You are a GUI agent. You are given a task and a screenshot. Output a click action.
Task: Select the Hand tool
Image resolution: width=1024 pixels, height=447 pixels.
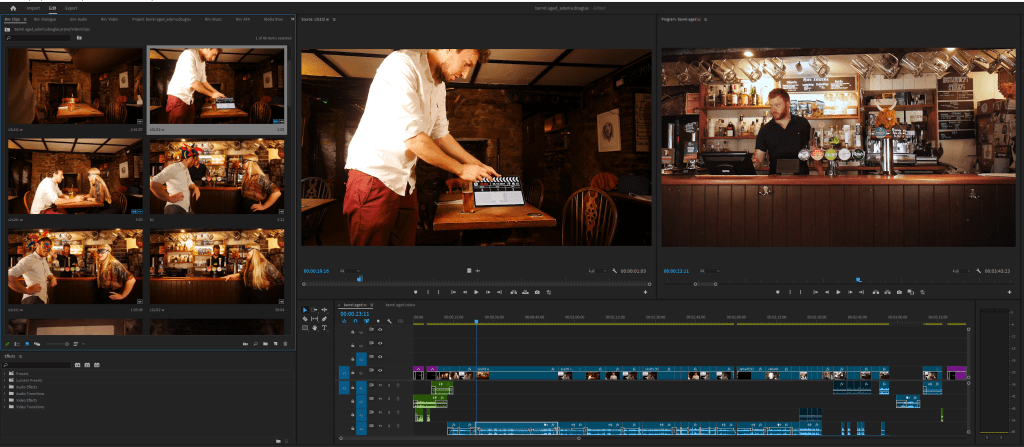pos(315,327)
